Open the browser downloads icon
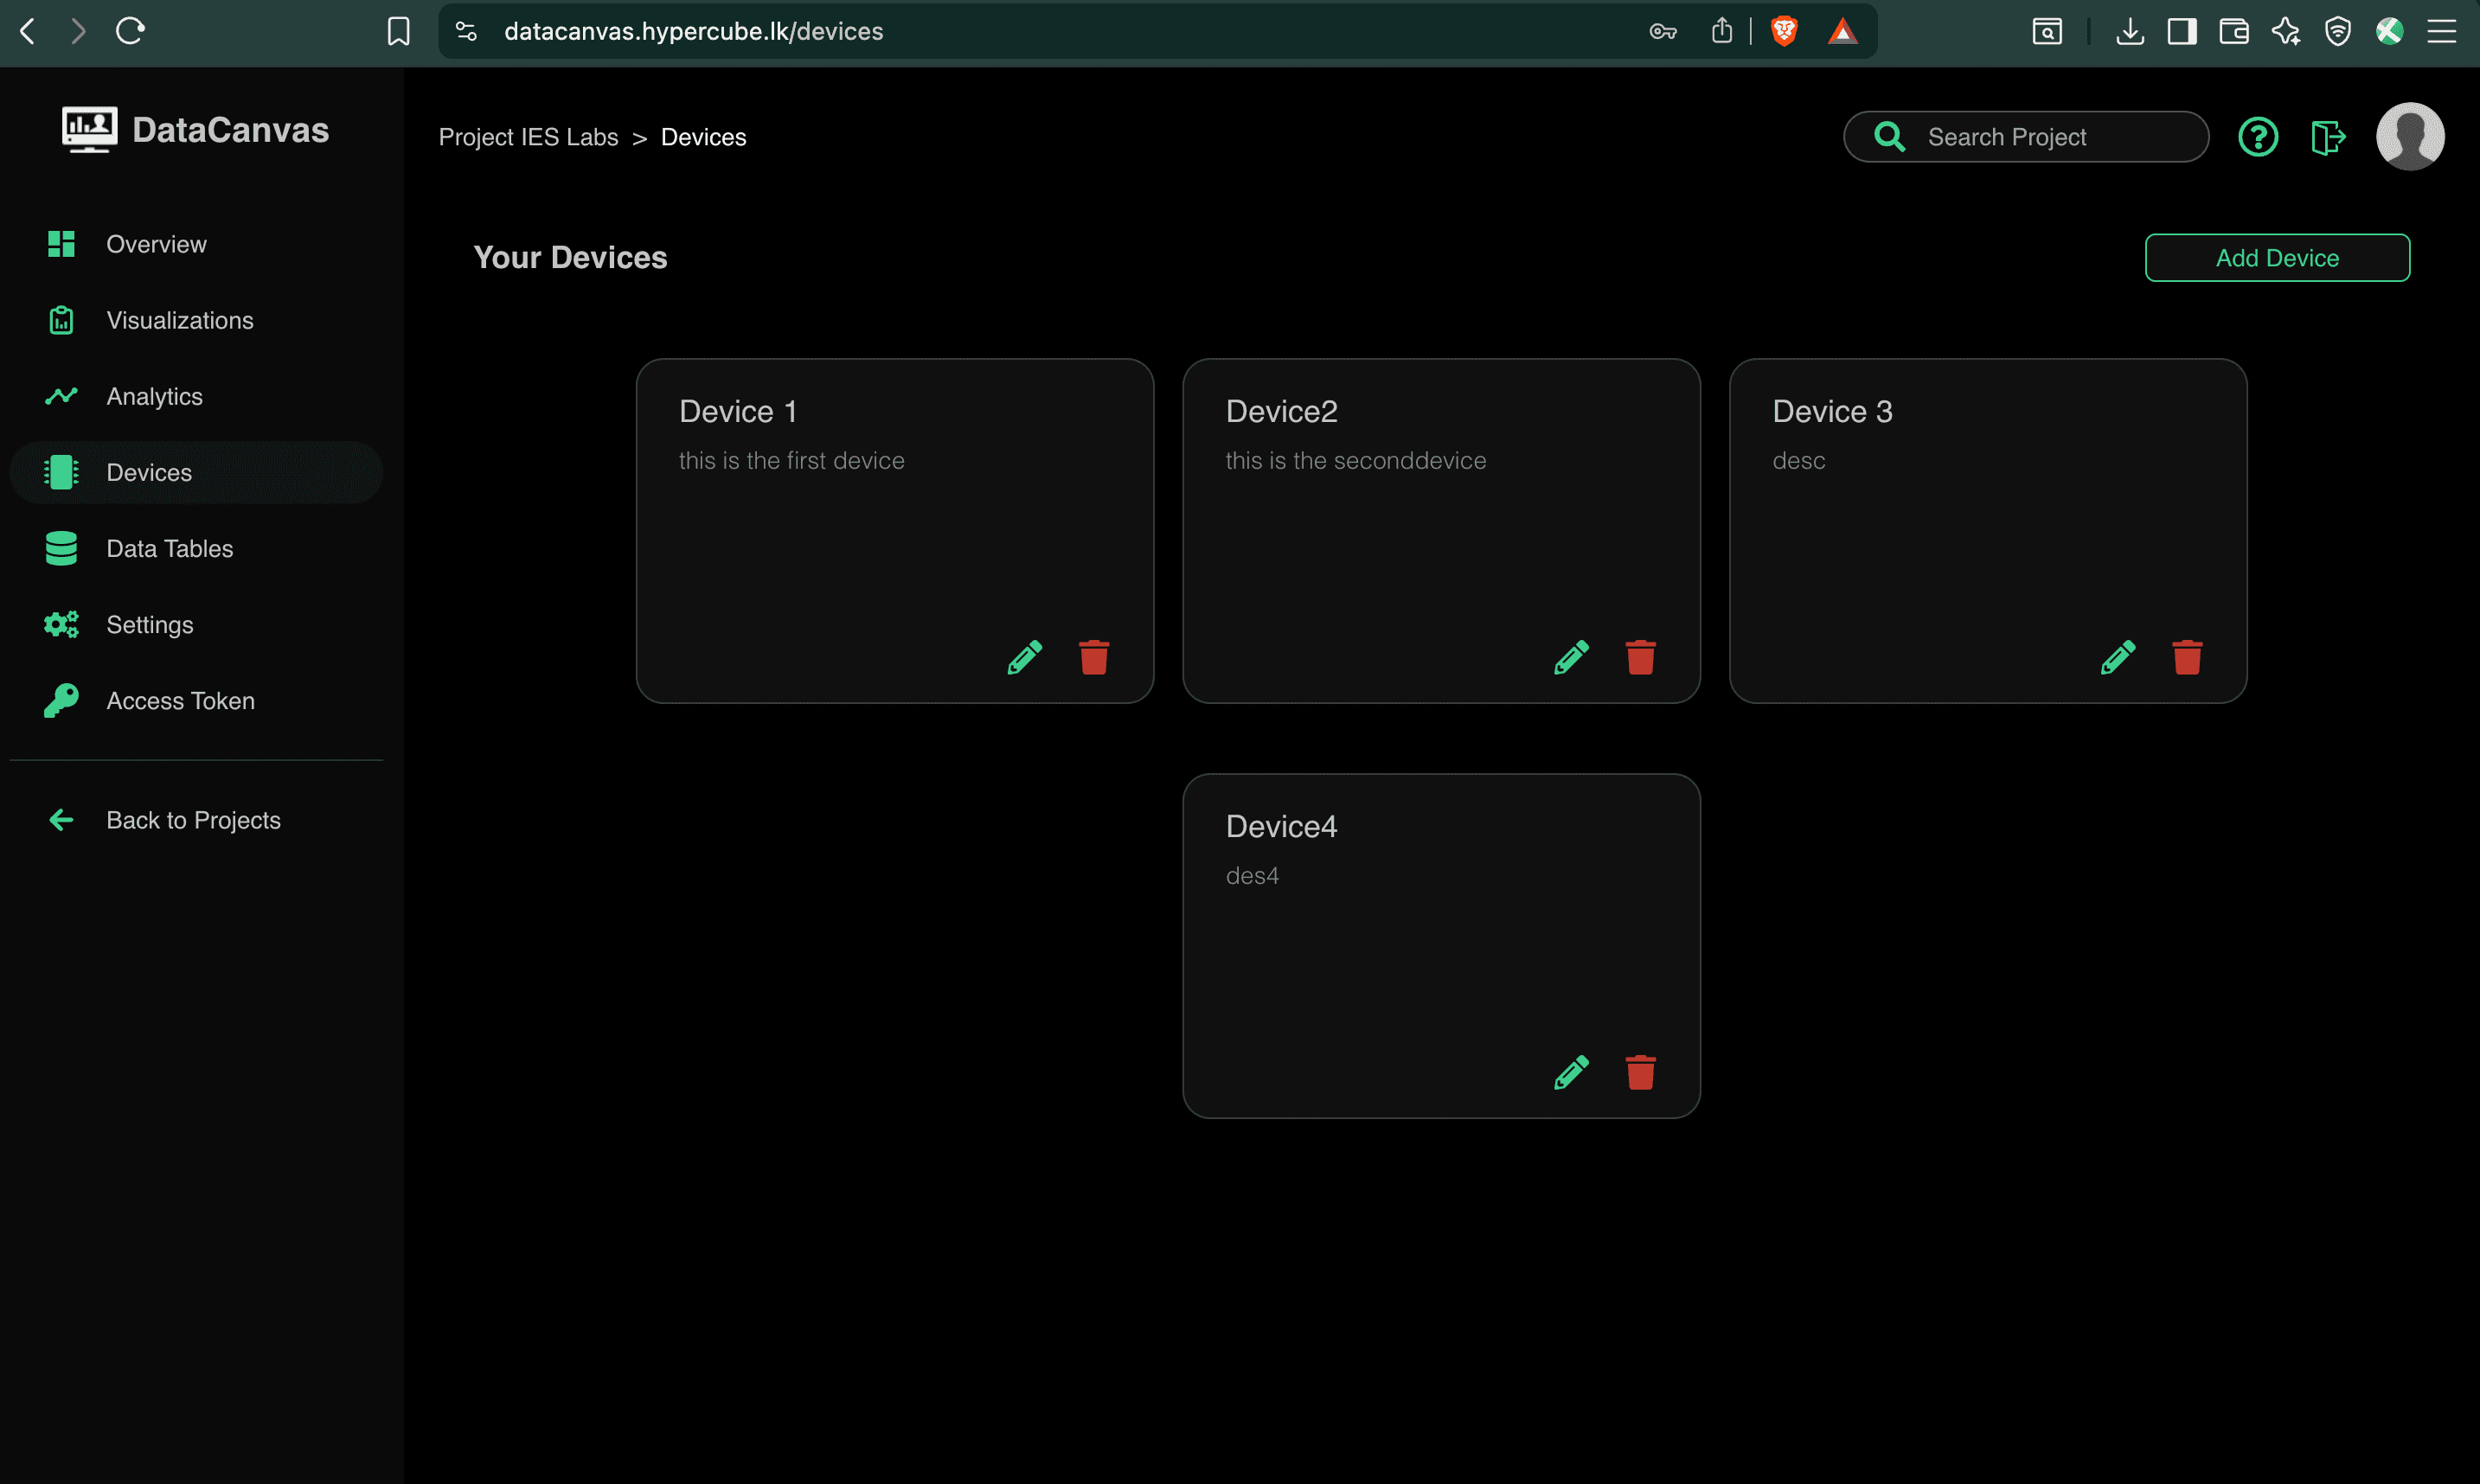Viewport: 2480px width, 1484px height. pos(2131,31)
